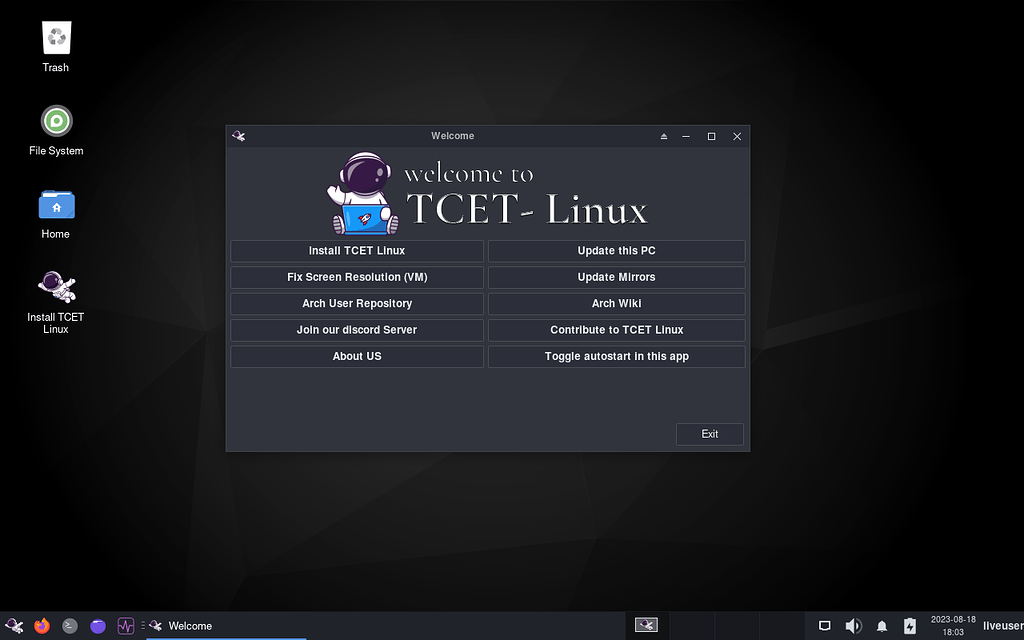The height and width of the screenshot is (640, 1024).
Task: Open the notifications bell in the system tray
Action: tap(881, 625)
